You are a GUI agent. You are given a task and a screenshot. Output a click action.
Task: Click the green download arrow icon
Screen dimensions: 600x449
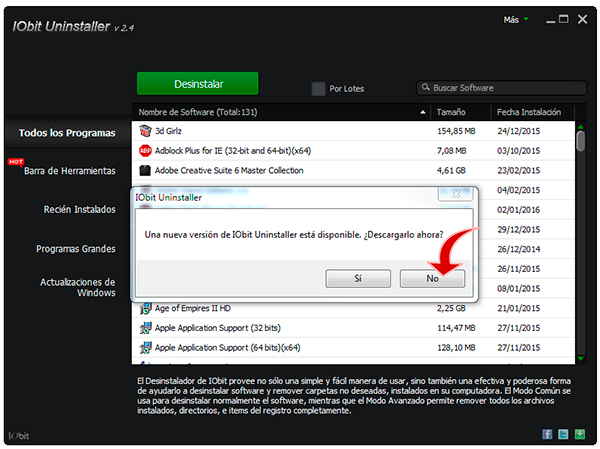(579, 434)
